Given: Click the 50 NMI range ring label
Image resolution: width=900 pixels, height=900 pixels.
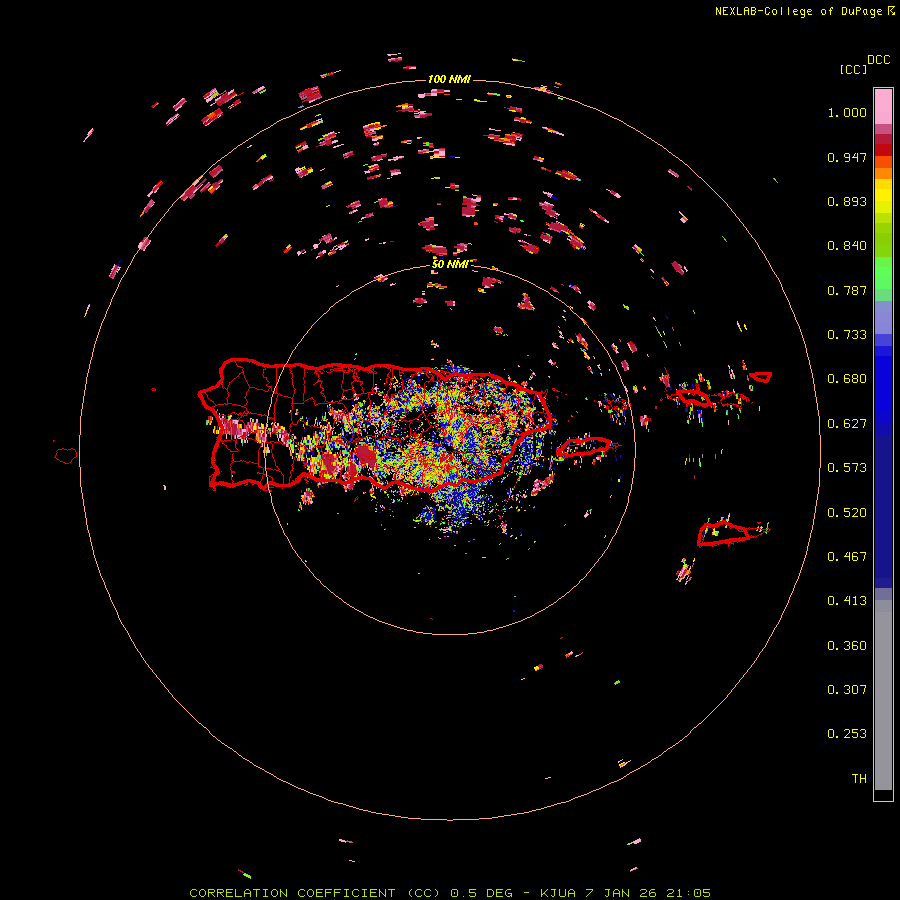Looking at the screenshot, I should pos(449,264).
